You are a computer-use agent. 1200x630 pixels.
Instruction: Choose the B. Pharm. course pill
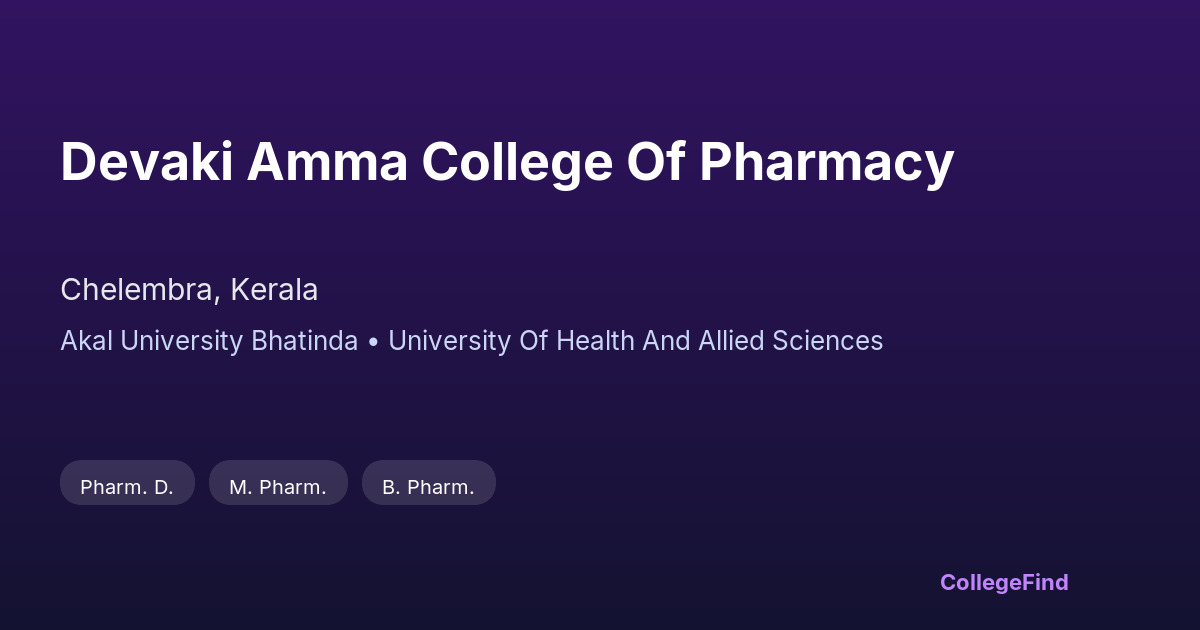point(428,487)
